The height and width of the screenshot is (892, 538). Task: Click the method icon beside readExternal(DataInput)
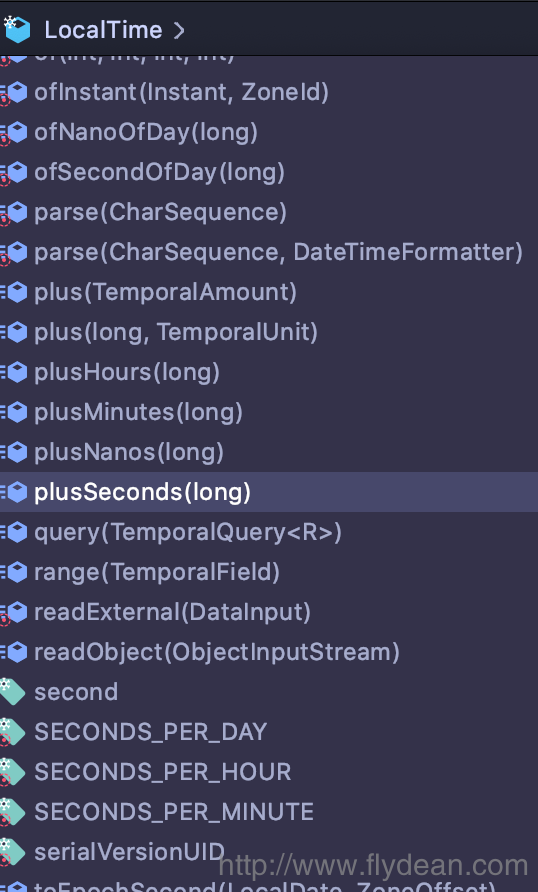click(x=14, y=613)
